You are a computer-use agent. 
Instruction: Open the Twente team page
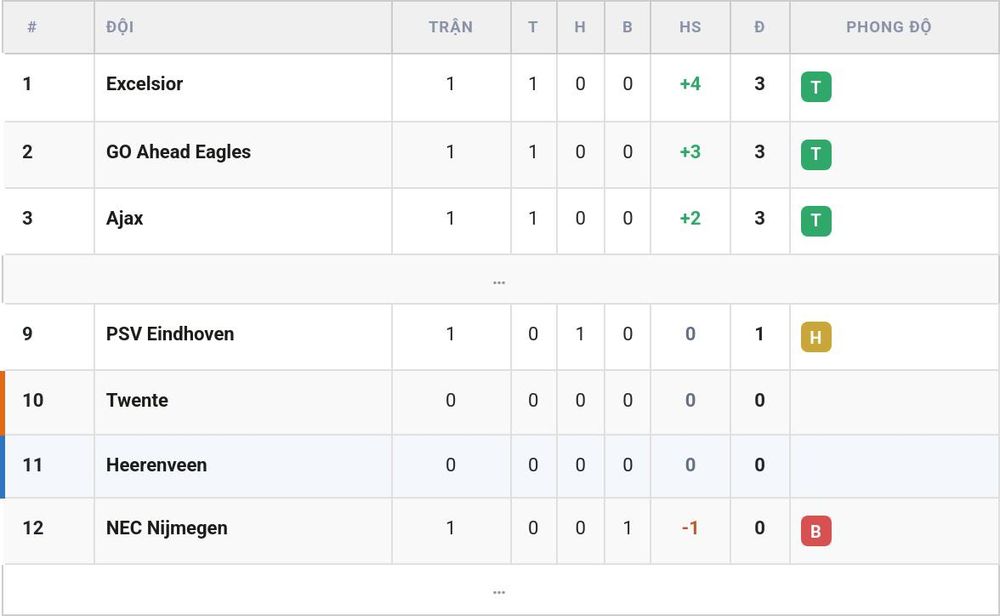(137, 400)
